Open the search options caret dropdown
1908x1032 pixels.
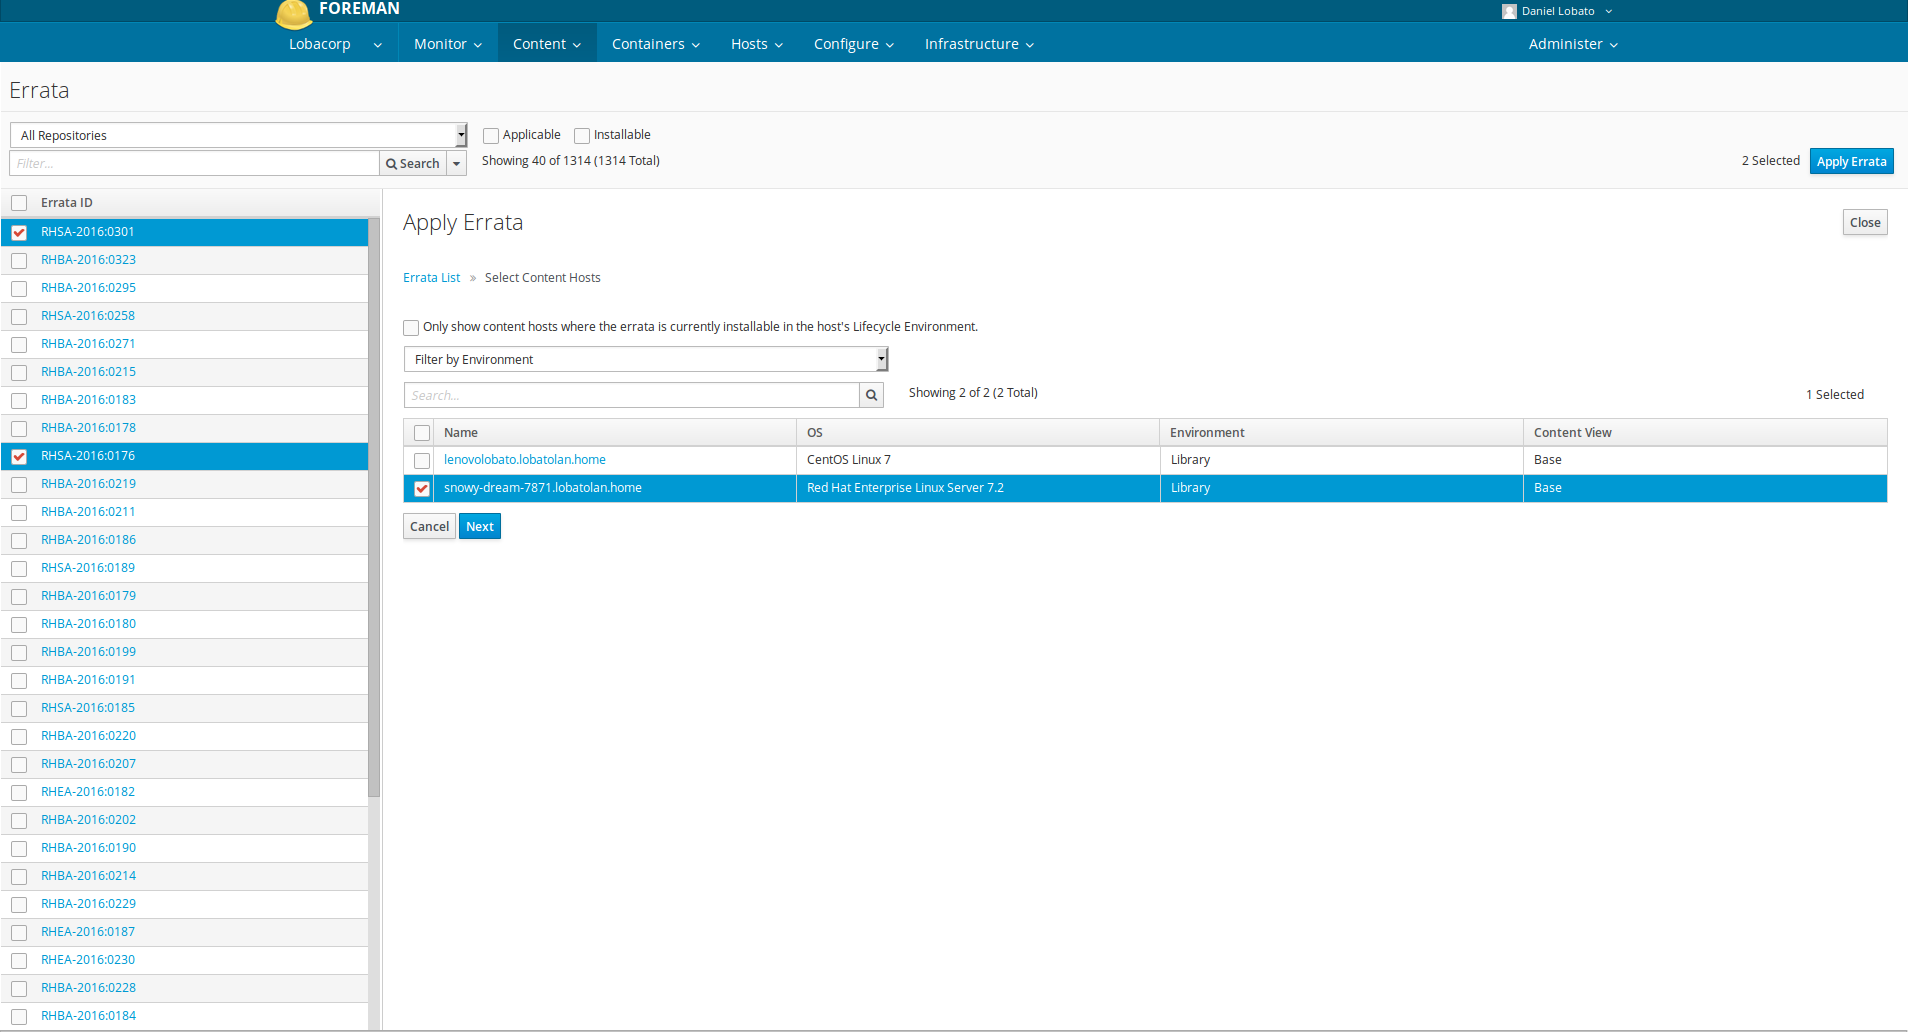pyautogui.click(x=457, y=163)
